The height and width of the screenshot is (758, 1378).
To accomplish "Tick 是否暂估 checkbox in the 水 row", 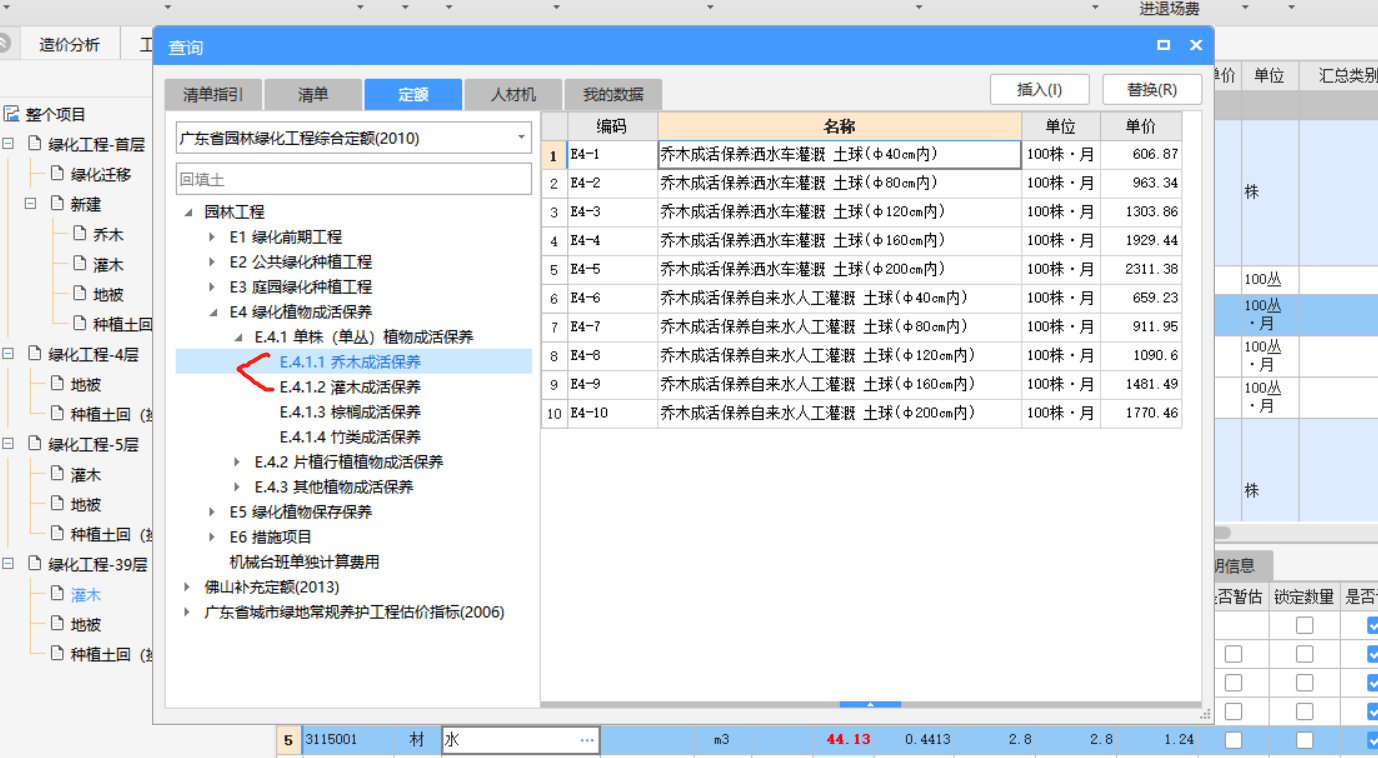I will tap(1233, 740).
